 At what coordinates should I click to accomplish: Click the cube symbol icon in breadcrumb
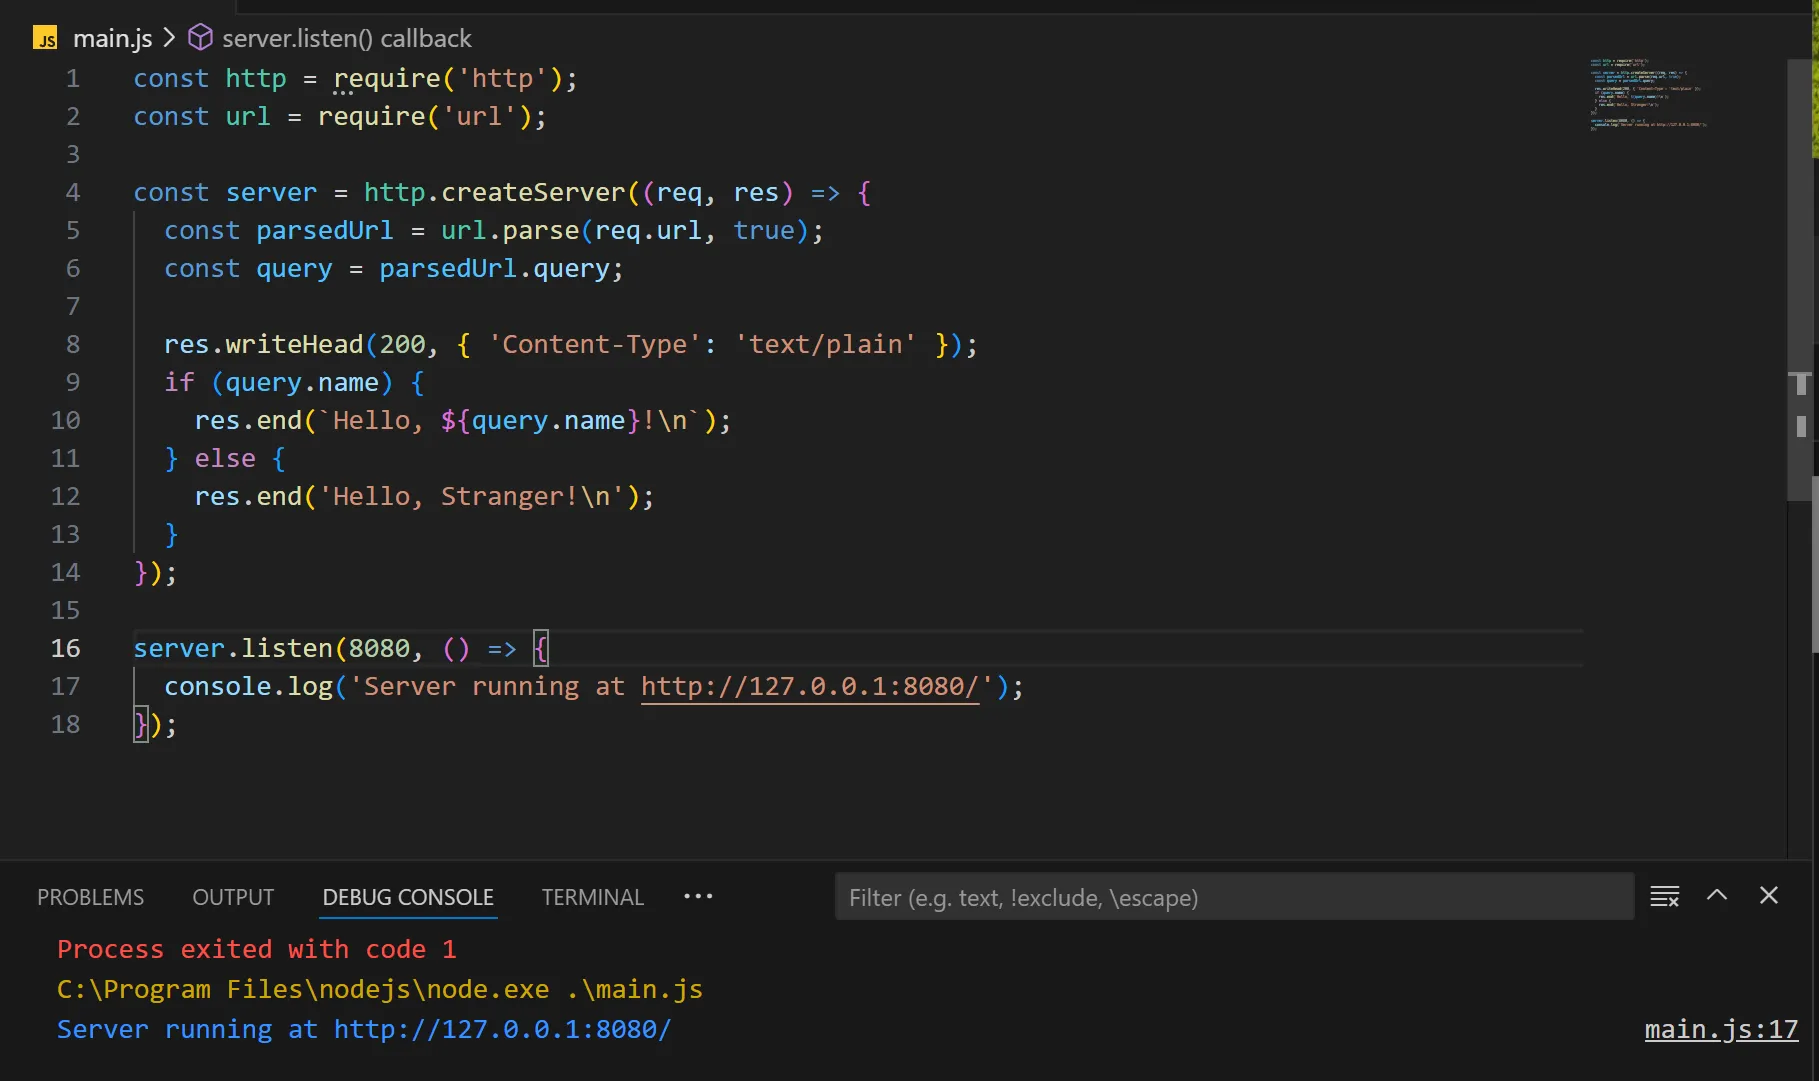click(x=201, y=38)
